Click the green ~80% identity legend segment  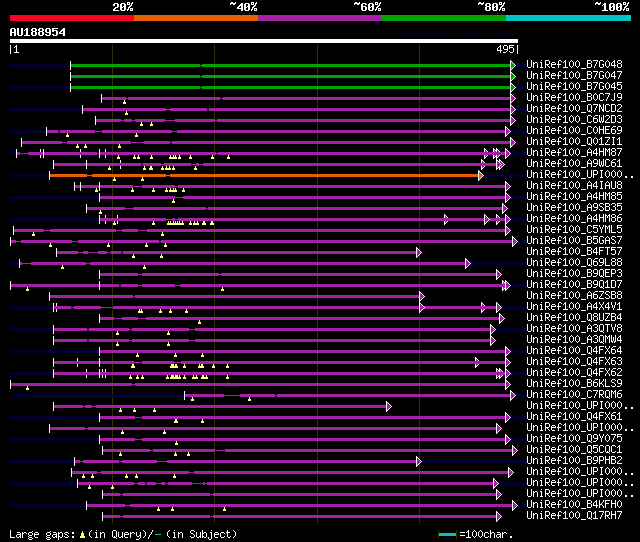pyautogui.click(x=444, y=18)
